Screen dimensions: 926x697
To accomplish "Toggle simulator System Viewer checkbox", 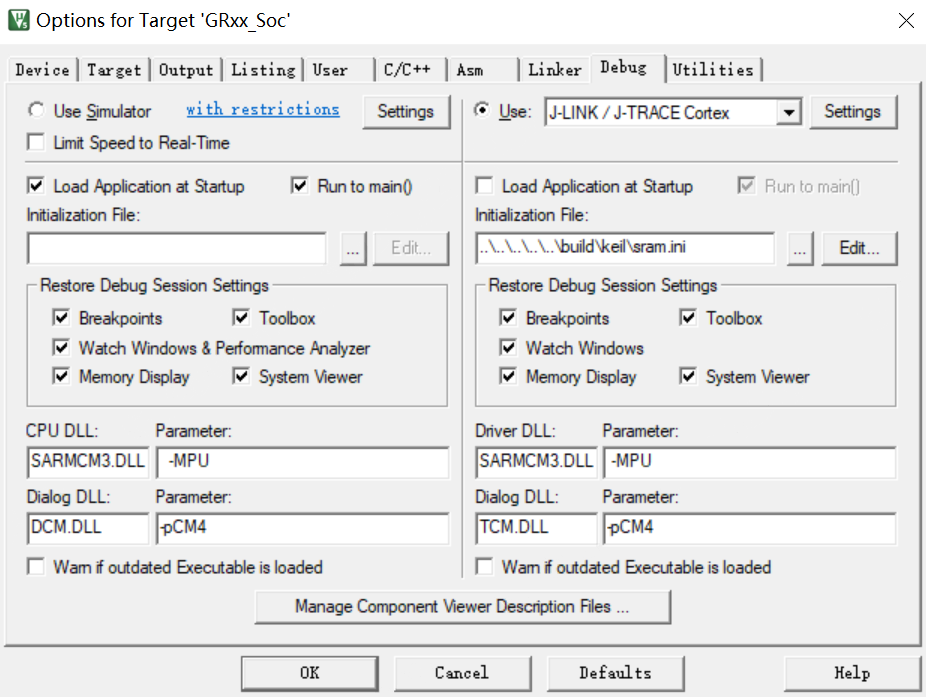I will click(241, 376).
